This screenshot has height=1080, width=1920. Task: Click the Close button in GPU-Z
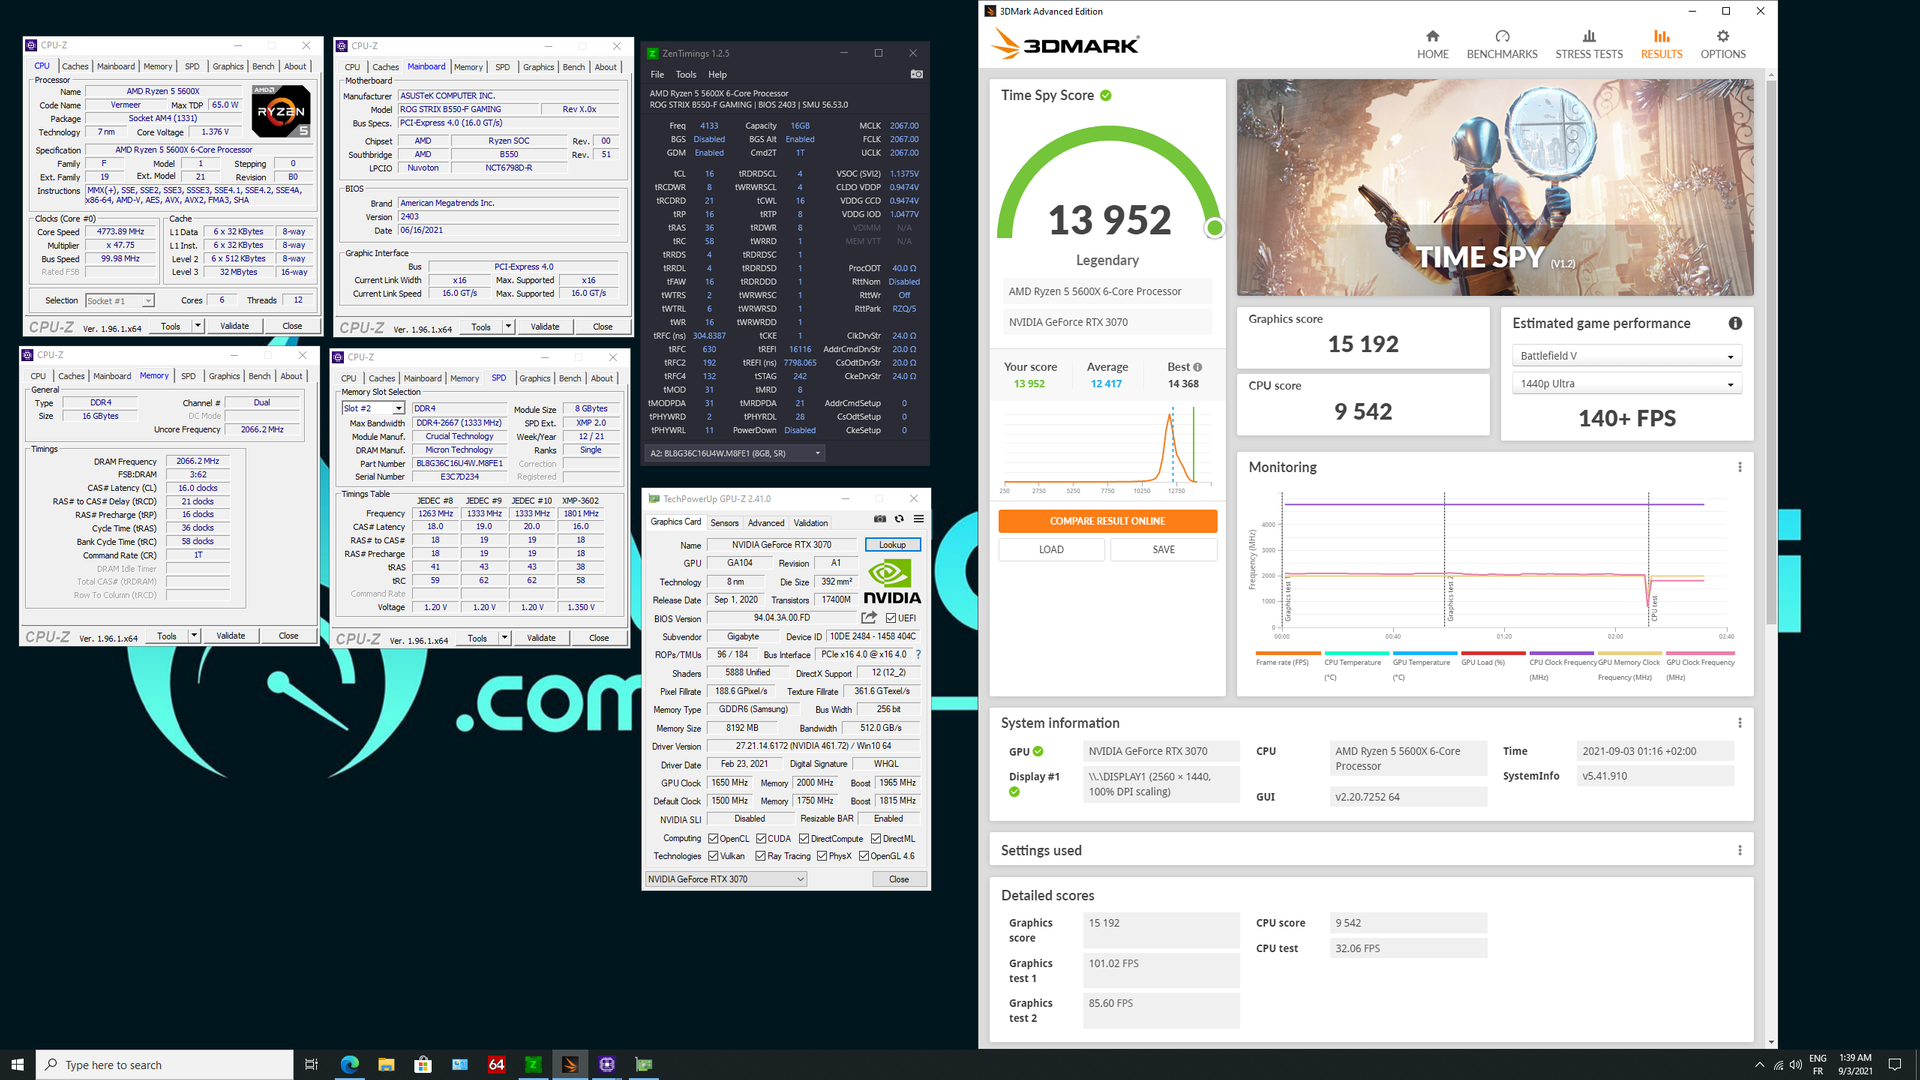[899, 879]
